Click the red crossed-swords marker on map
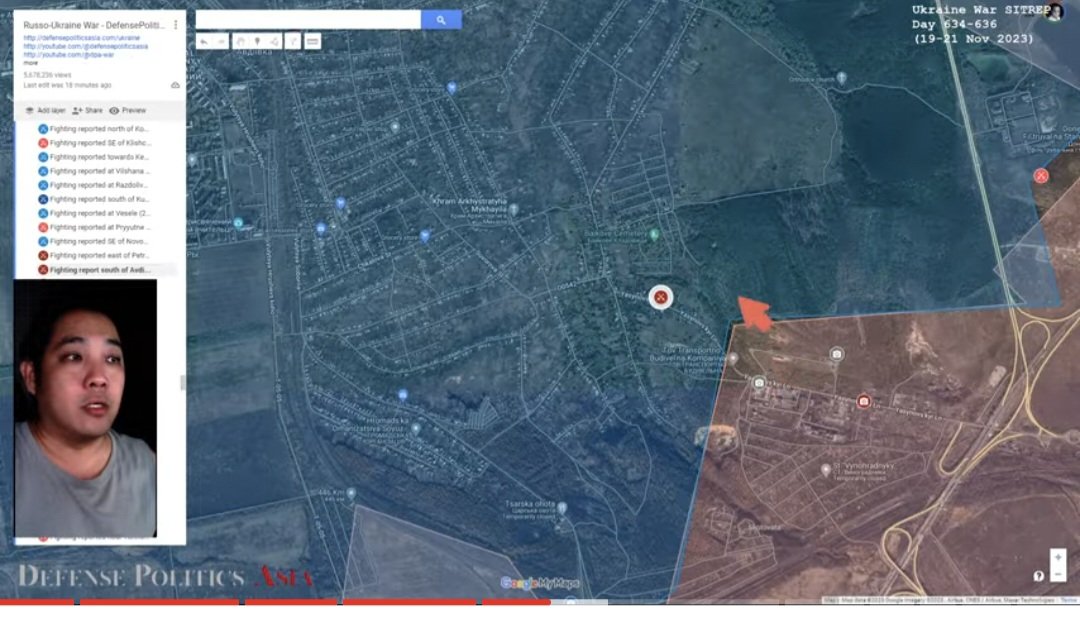 (x=660, y=297)
